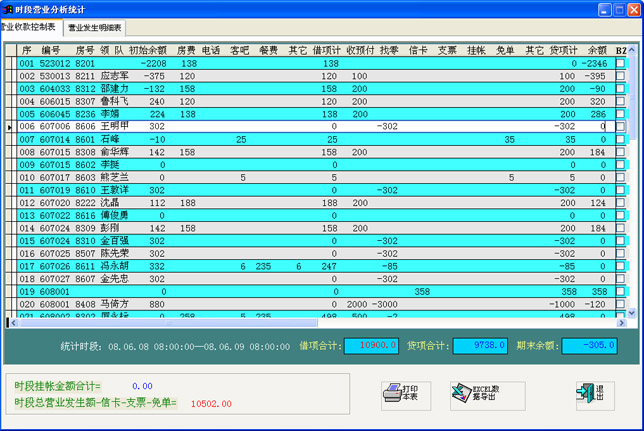
Task: Click the 余额 column header
Action: point(597,49)
